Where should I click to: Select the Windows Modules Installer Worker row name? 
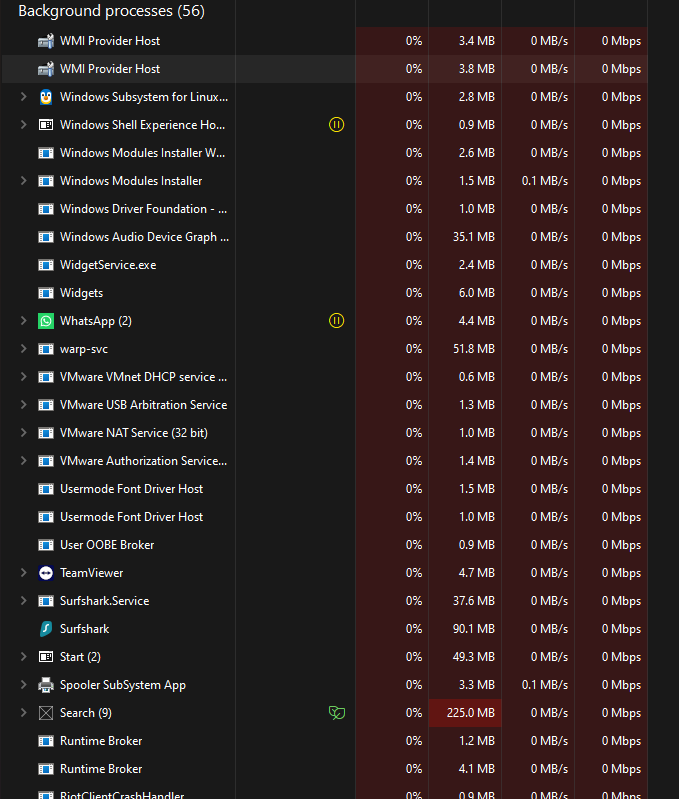click(x=143, y=153)
